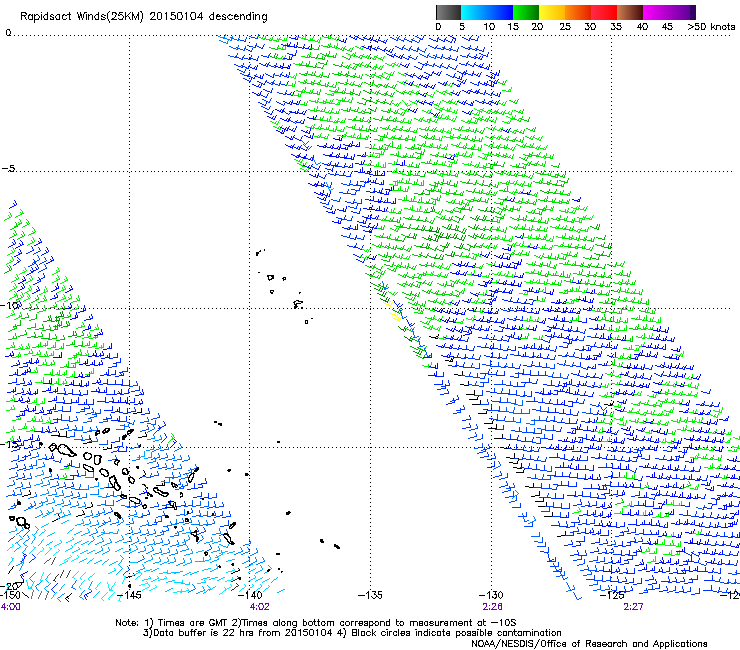Click the purple '4:00' time label
The width and height of the screenshot is (740, 650).
[11, 607]
